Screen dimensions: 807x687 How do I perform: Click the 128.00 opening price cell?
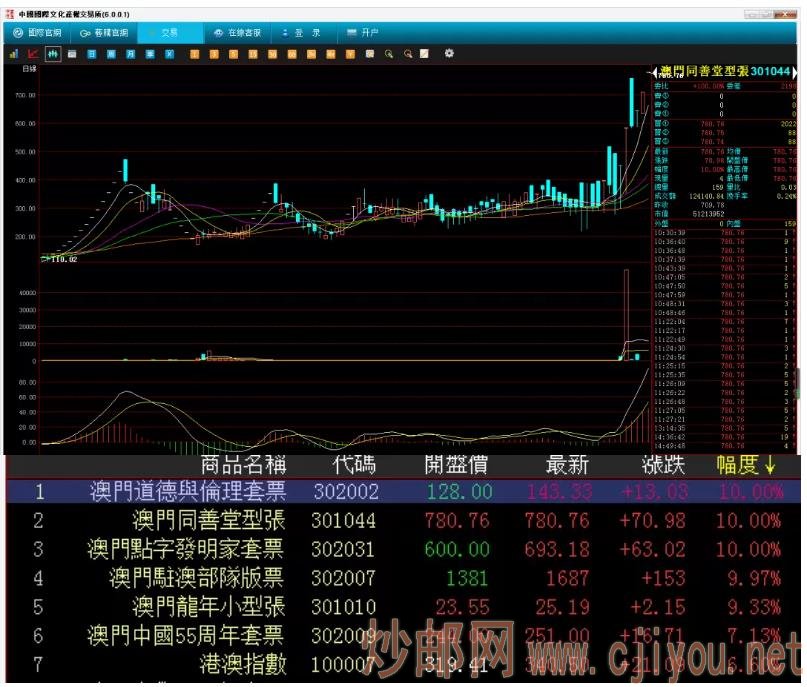[460, 492]
